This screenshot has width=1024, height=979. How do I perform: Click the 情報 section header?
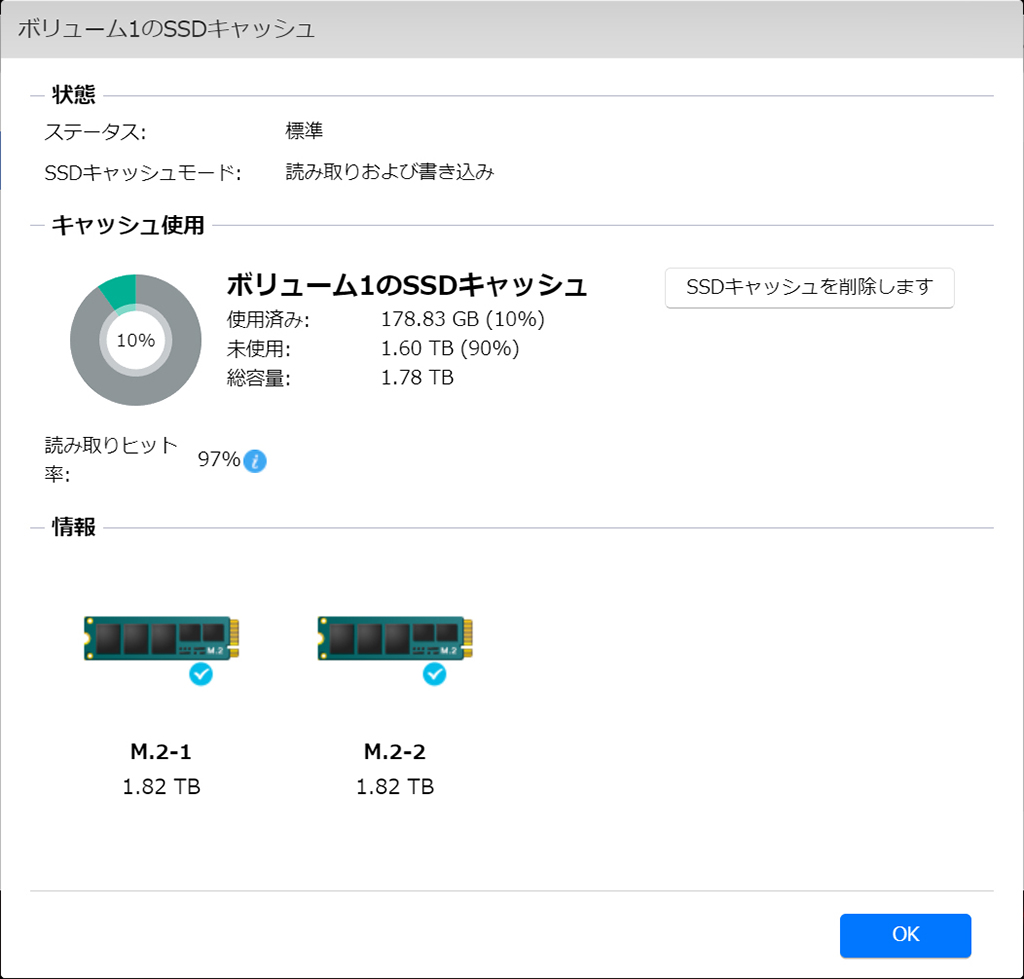coord(74,527)
